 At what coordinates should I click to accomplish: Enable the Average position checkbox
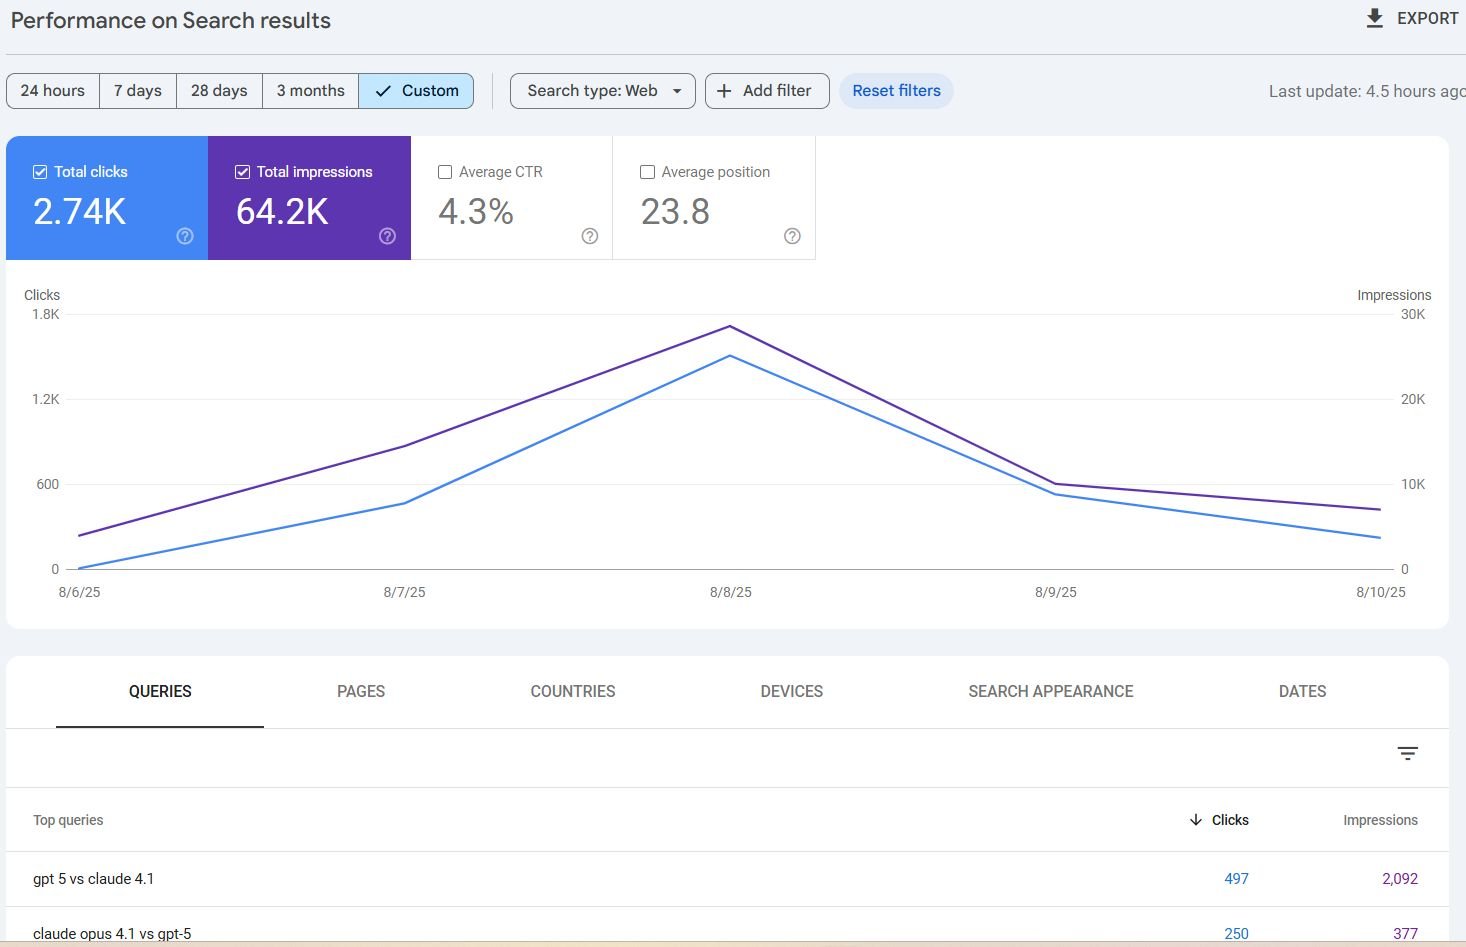tap(647, 172)
